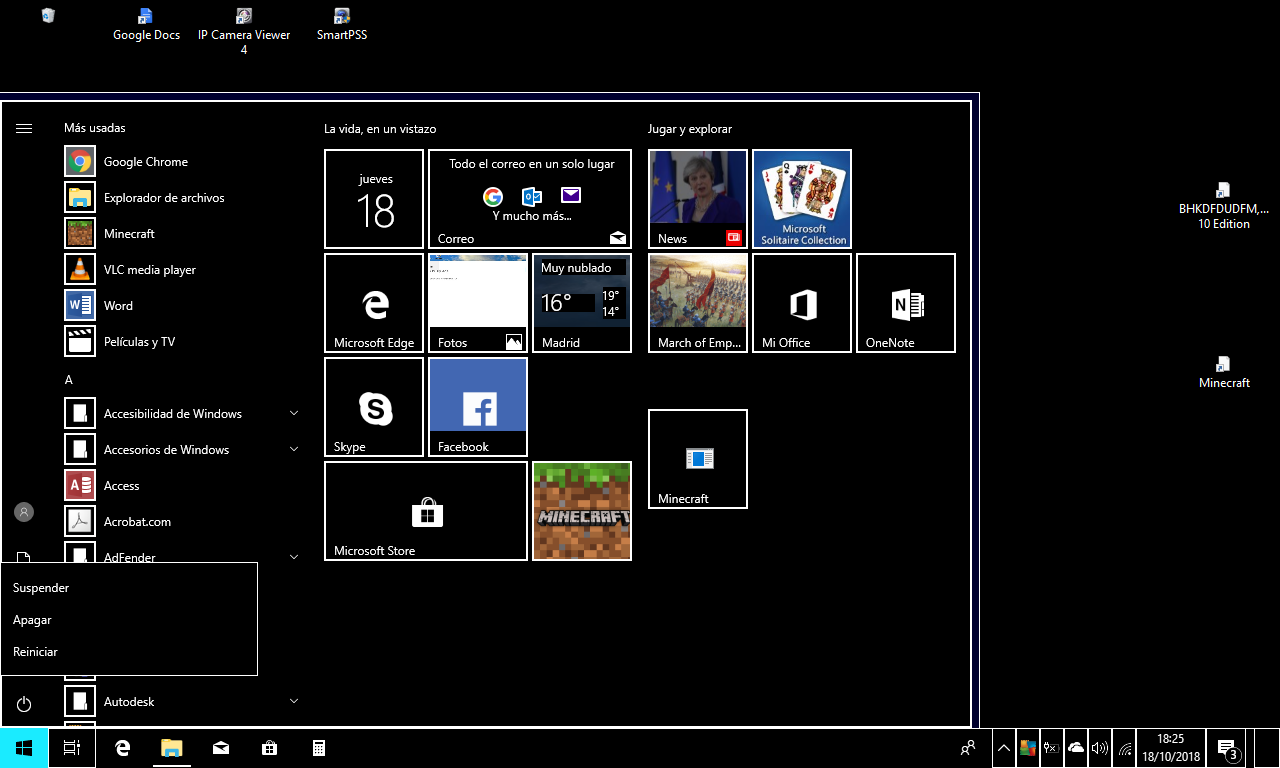1280x768 pixels.
Task: Open the OneNote tile
Action: pyautogui.click(x=906, y=303)
